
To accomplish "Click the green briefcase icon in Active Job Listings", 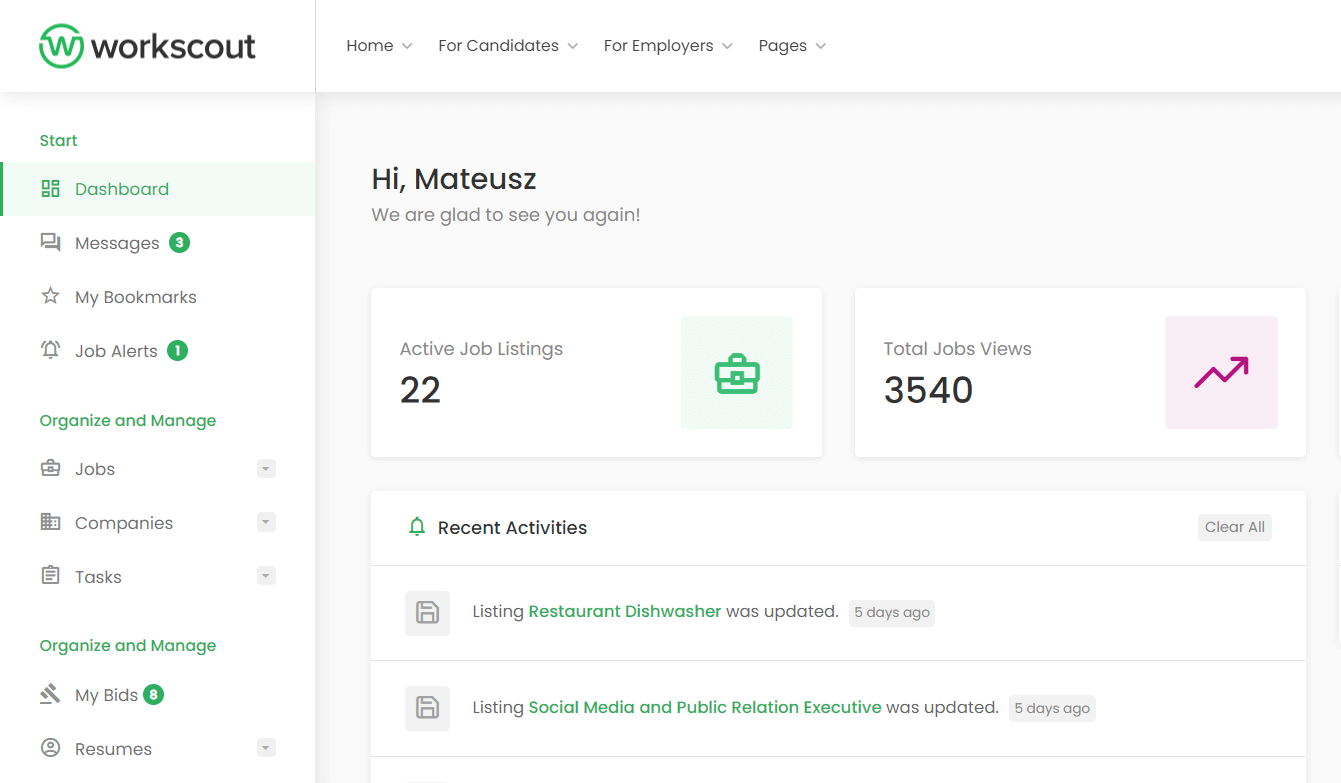I will tap(737, 373).
